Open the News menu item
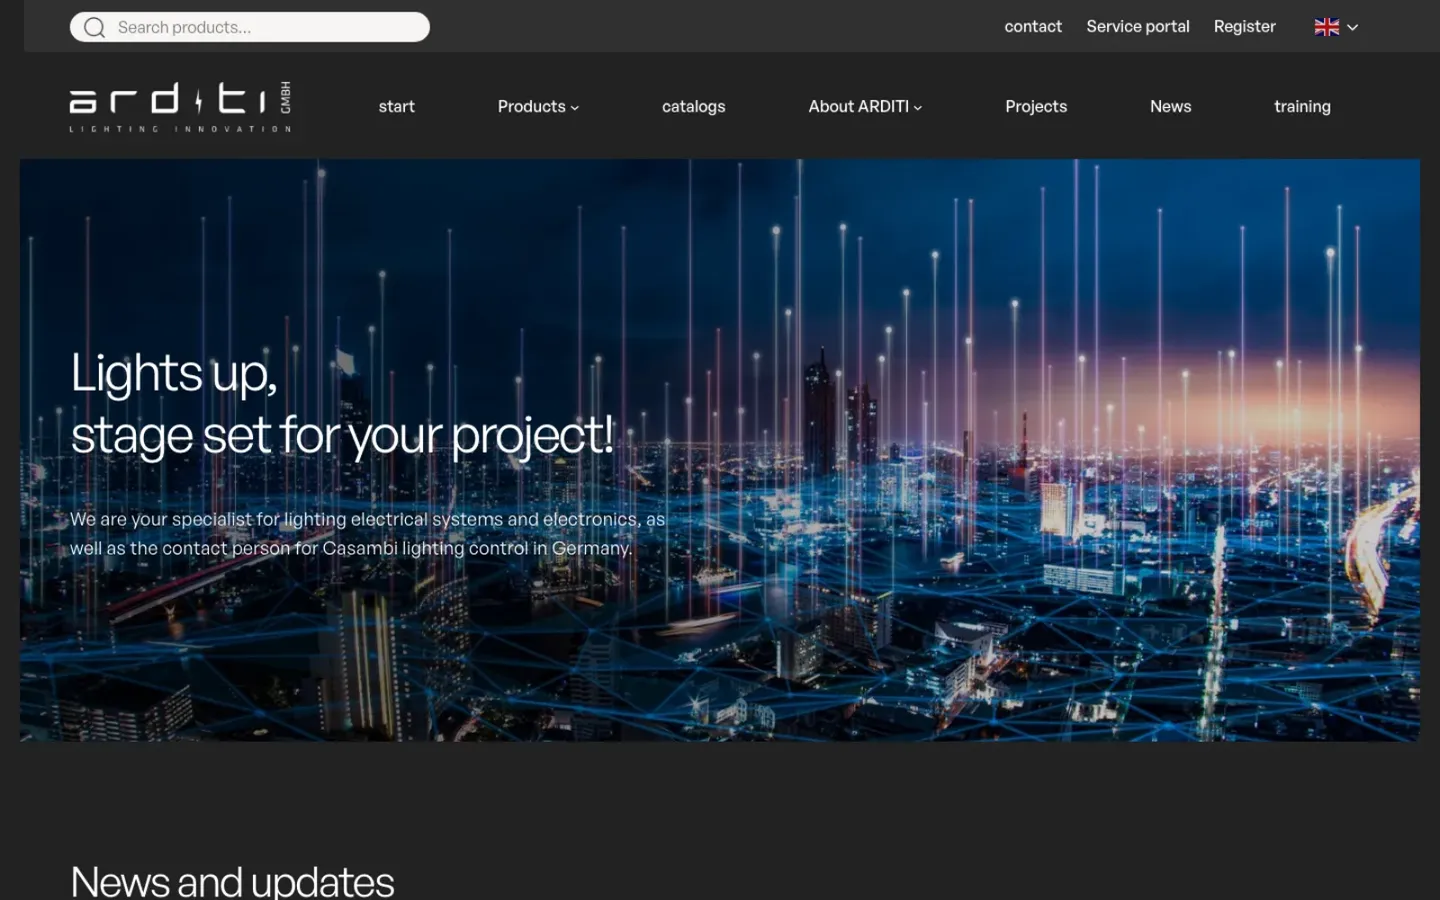The height and width of the screenshot is (900, 1440). [x=1170, y=106]
